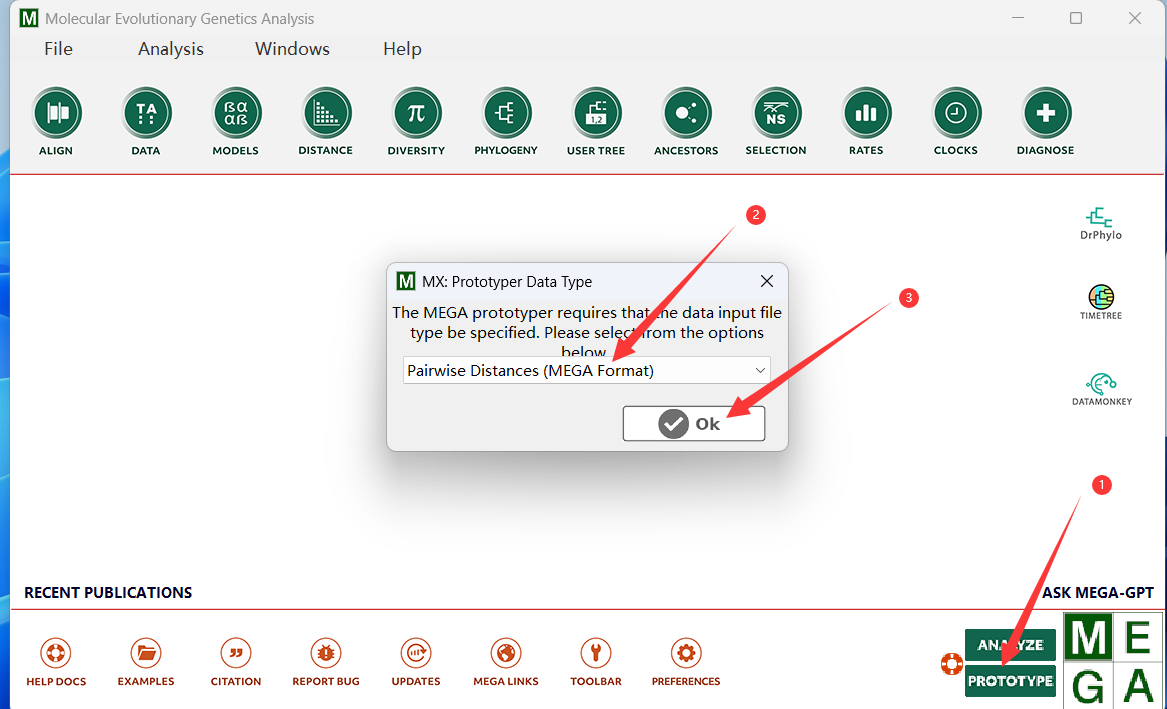Click the Recent Publications heading

(108, 593)
